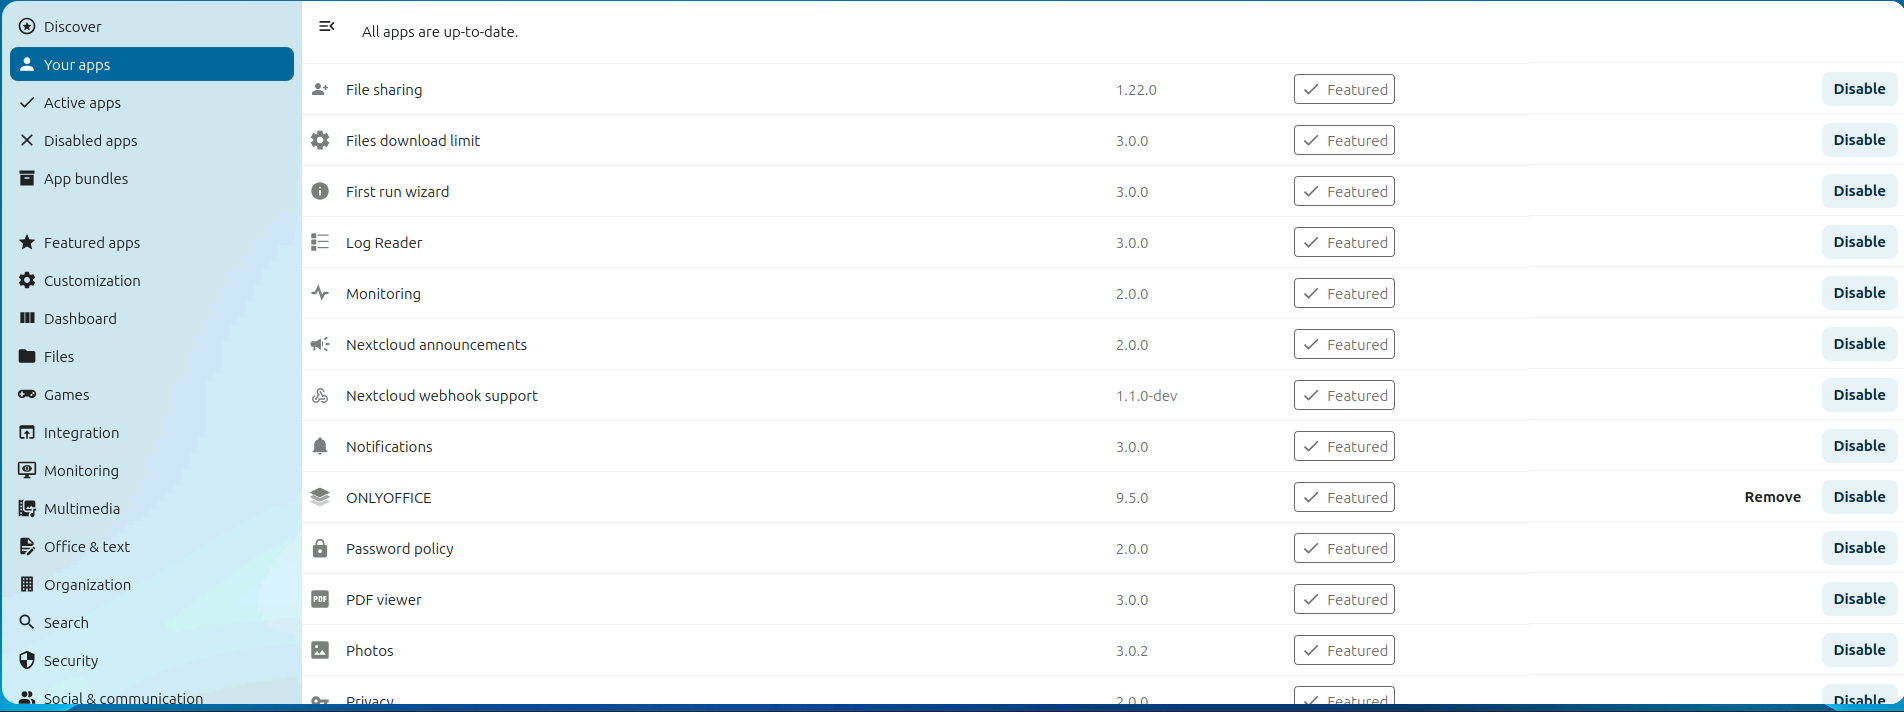The image size is (1904, 712).
Task: Click the Password policy lock icon
Action: (320, 548)
